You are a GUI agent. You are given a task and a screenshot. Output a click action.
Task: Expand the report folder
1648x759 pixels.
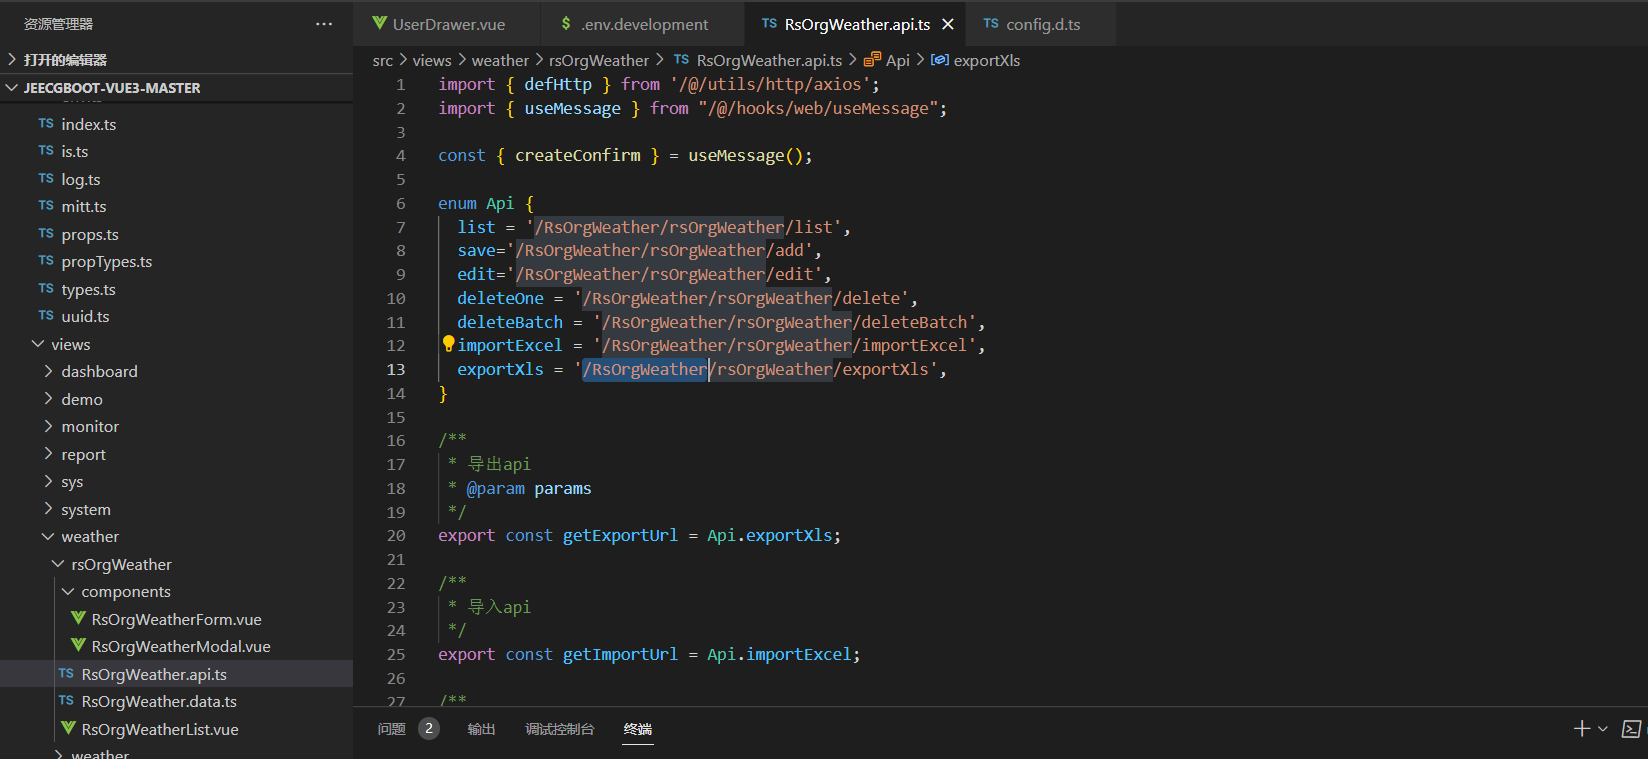coord(176,454)
